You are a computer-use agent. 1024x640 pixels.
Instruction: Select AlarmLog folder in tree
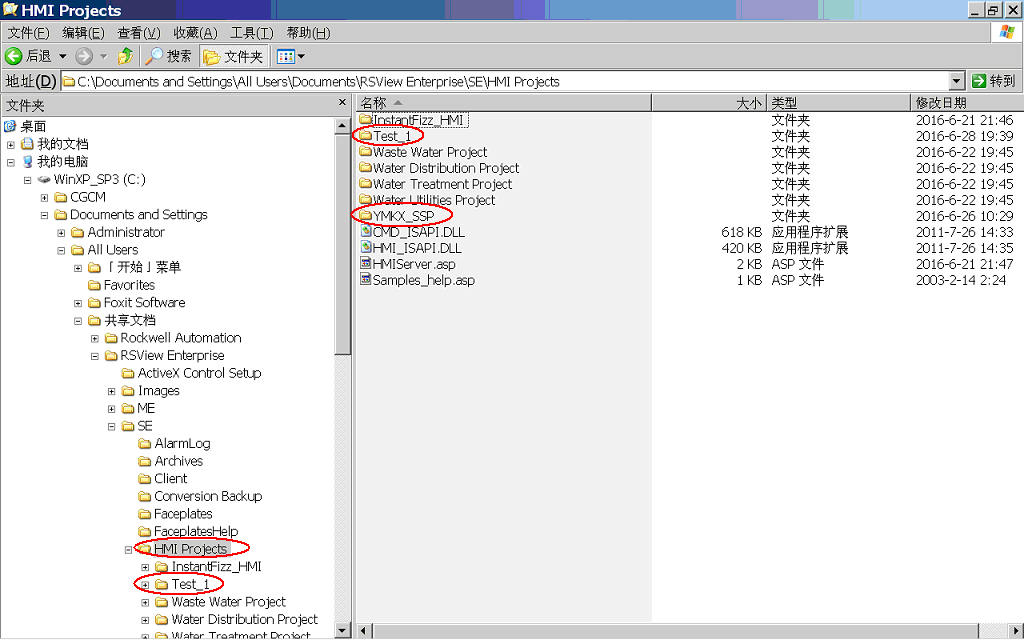(x=175, y=444)
